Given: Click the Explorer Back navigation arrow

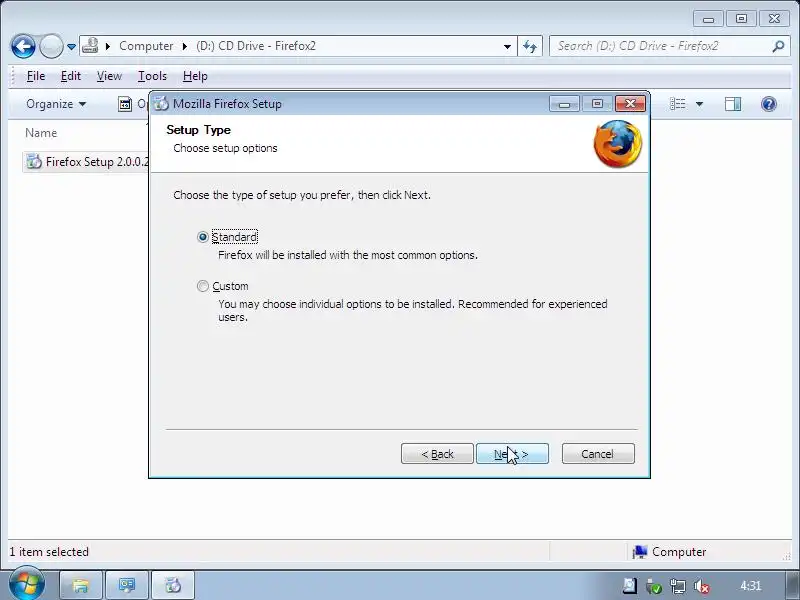Looking at the screenshot, I should (x=23, y=46).
